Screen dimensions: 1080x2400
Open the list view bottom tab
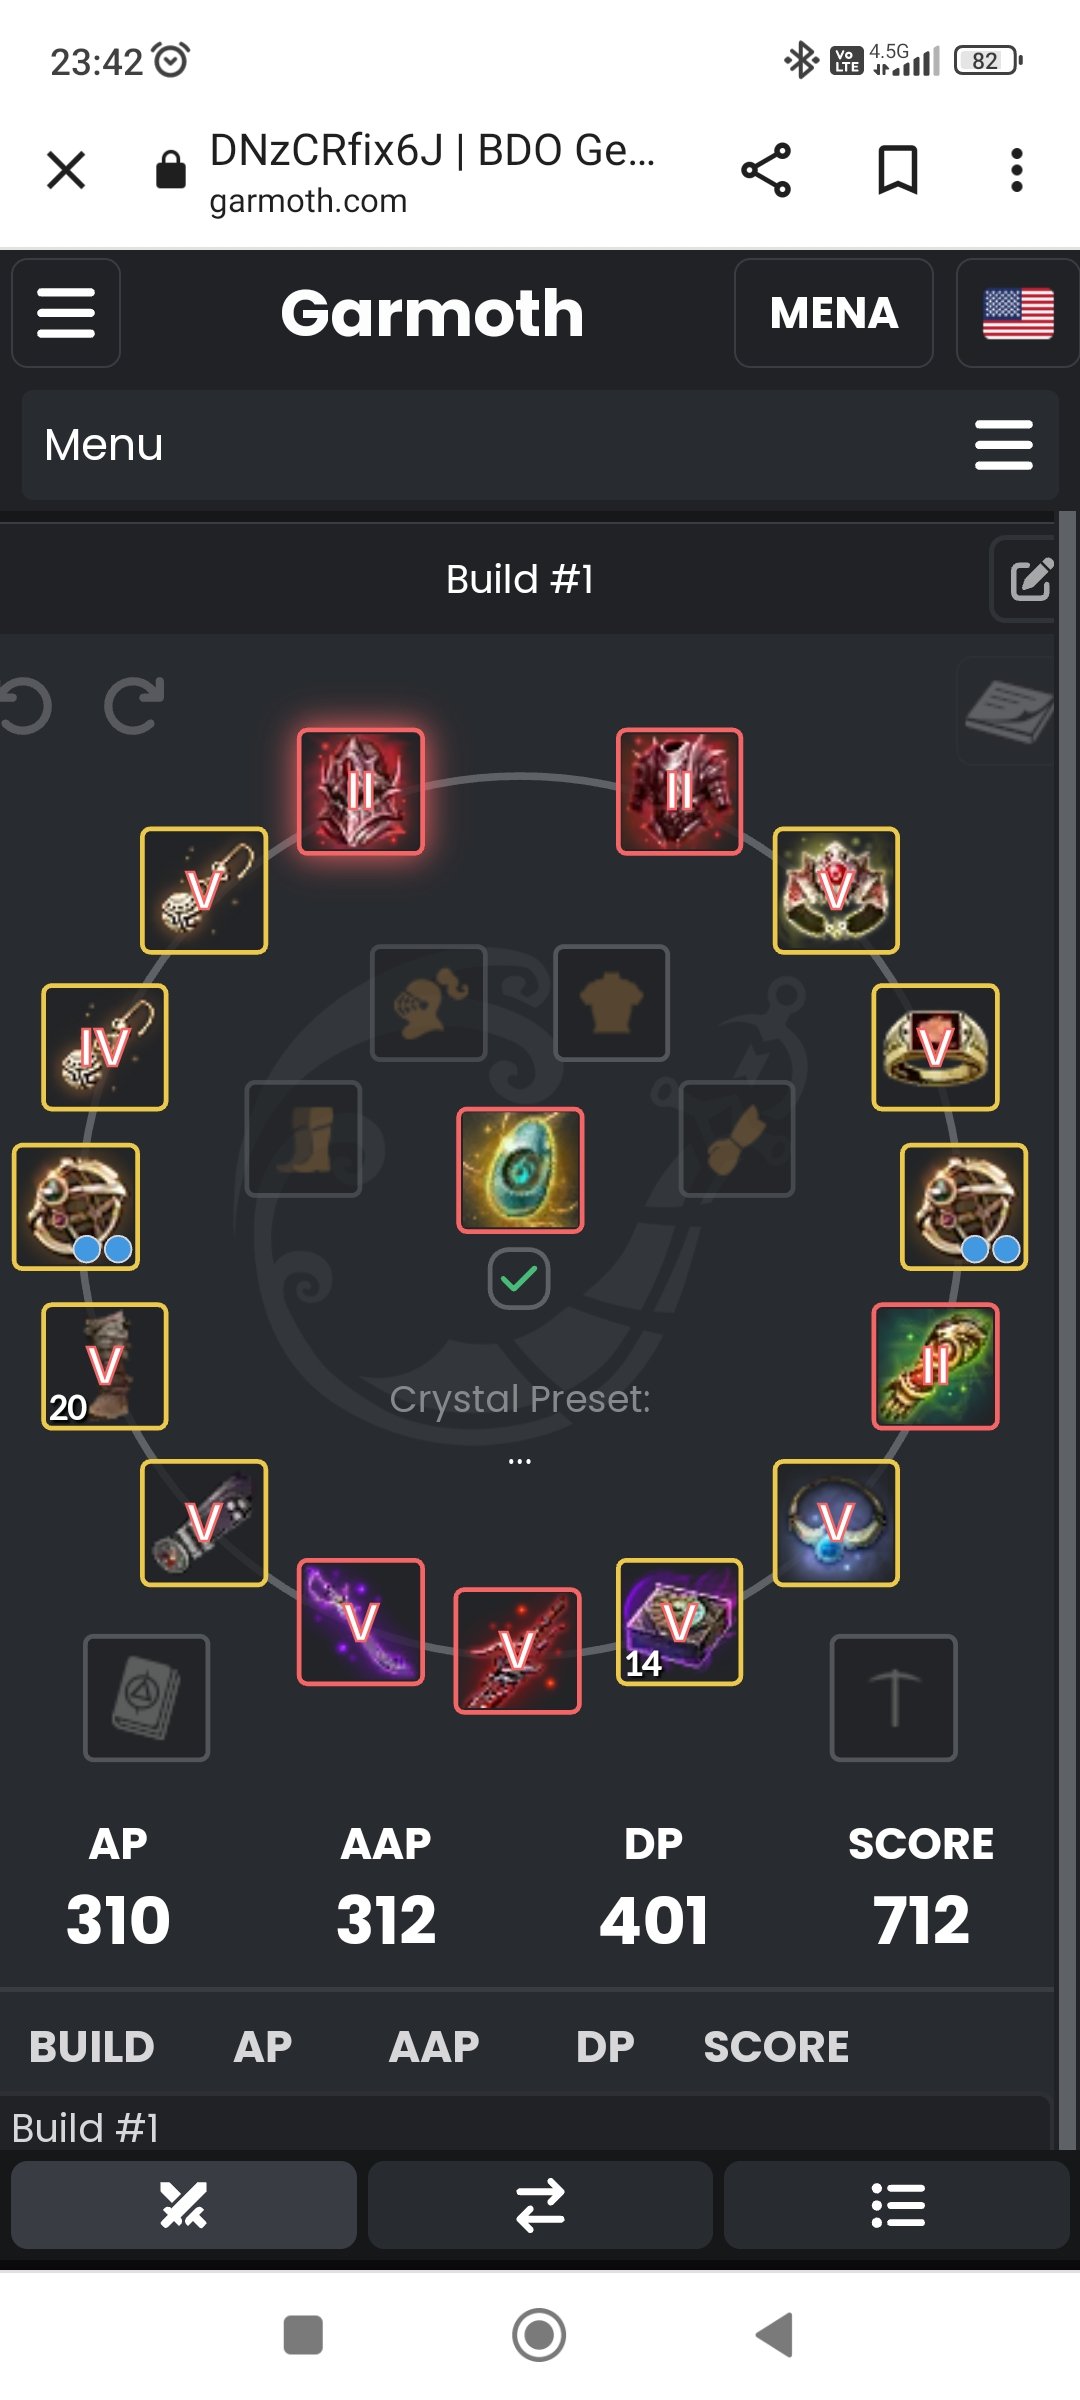[x=897, y=2205]
